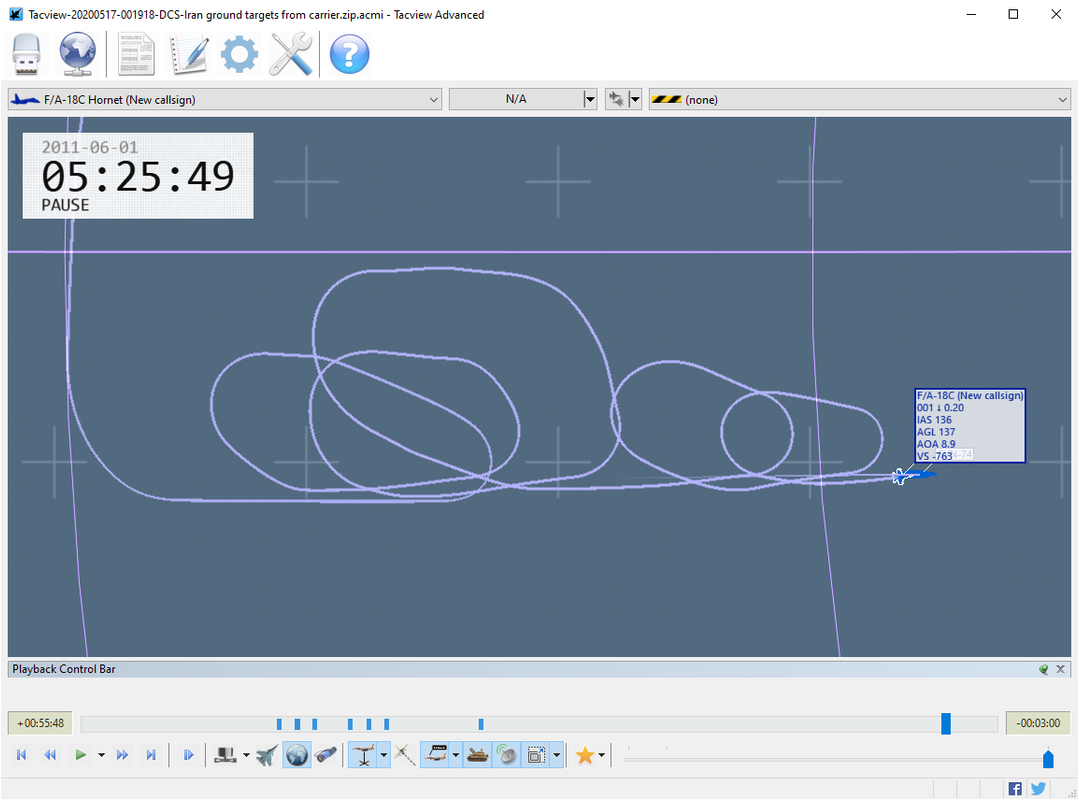Jump to the beginning of the recording
Image resolution: width=1079 pixels, height=800 pixels.
(x=21, y=755)
